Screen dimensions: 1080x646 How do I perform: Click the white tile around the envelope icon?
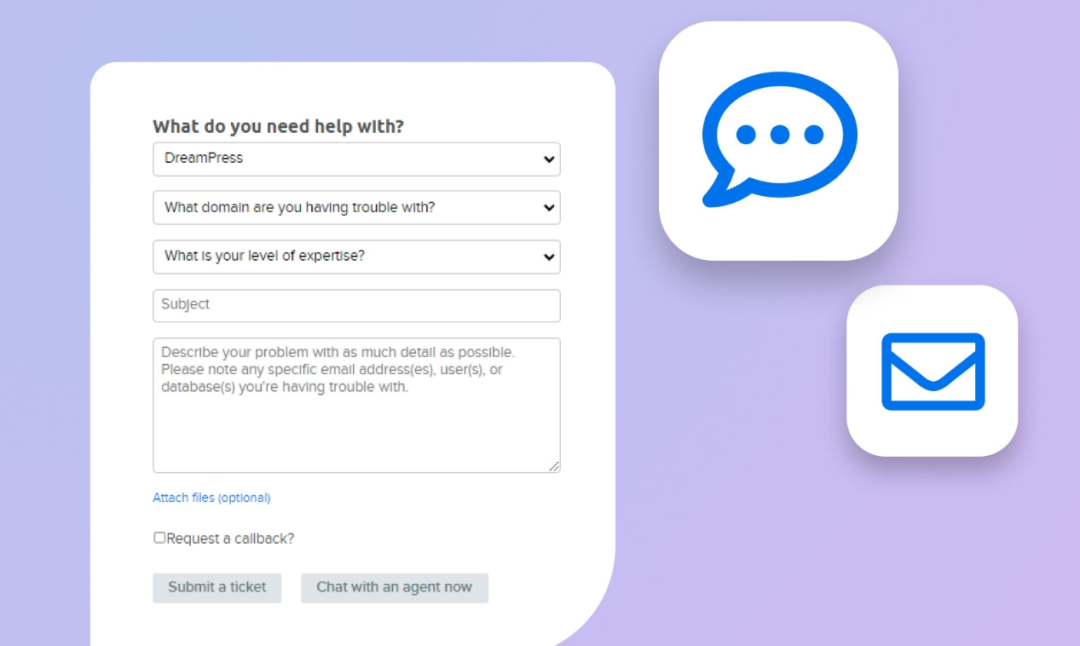pos(932,371)
